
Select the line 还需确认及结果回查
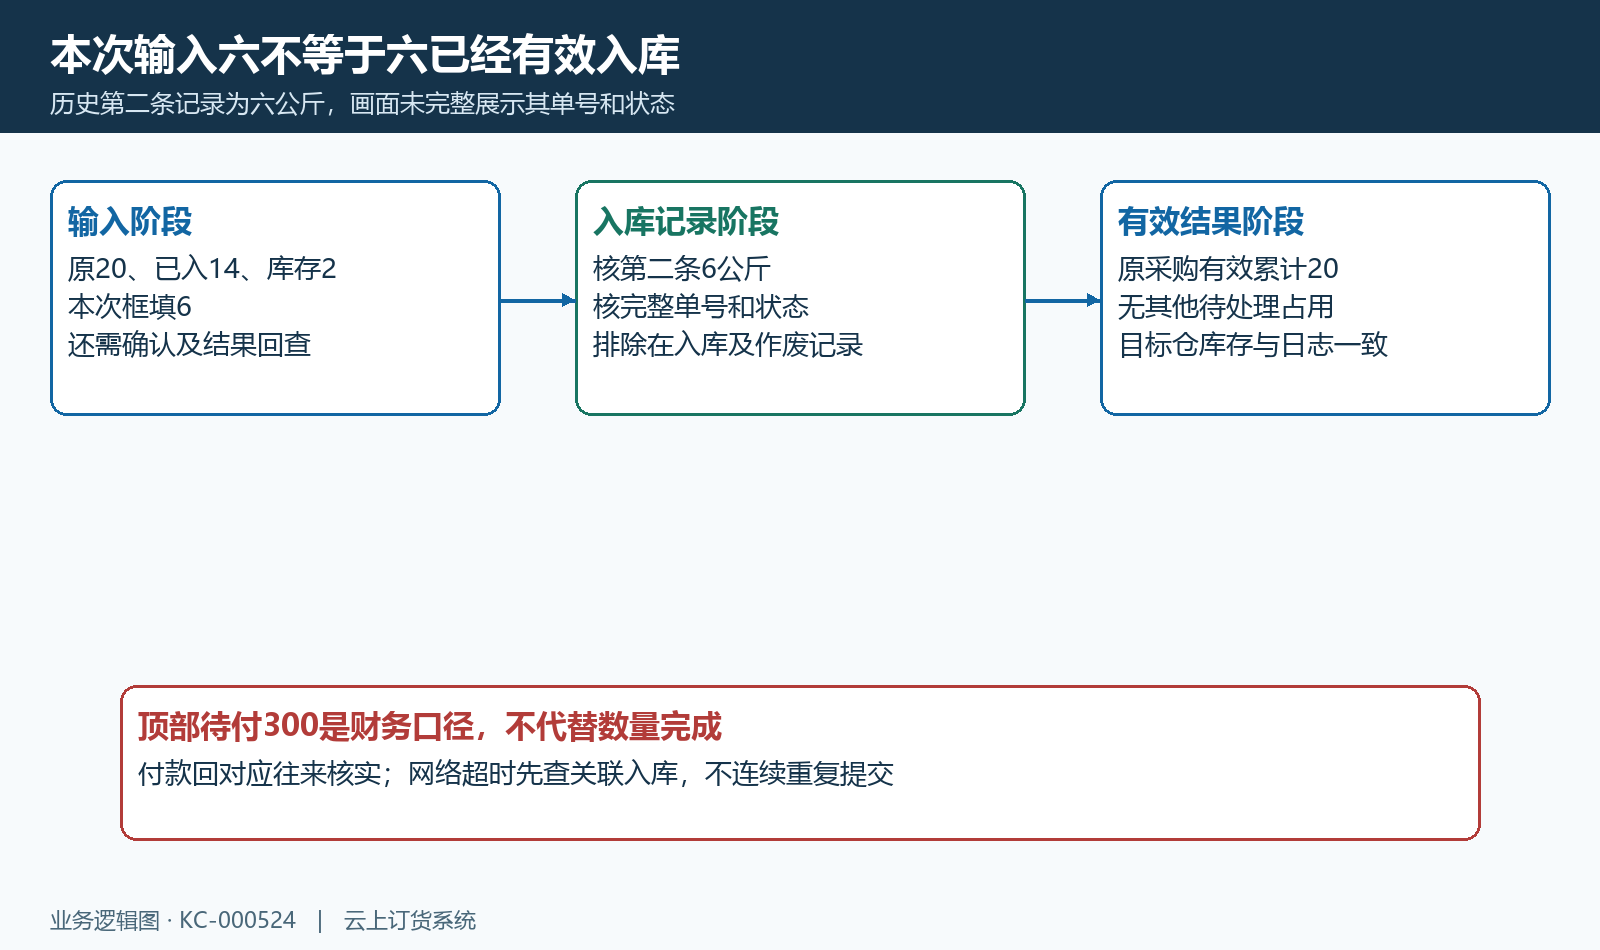tap(189, 345)
